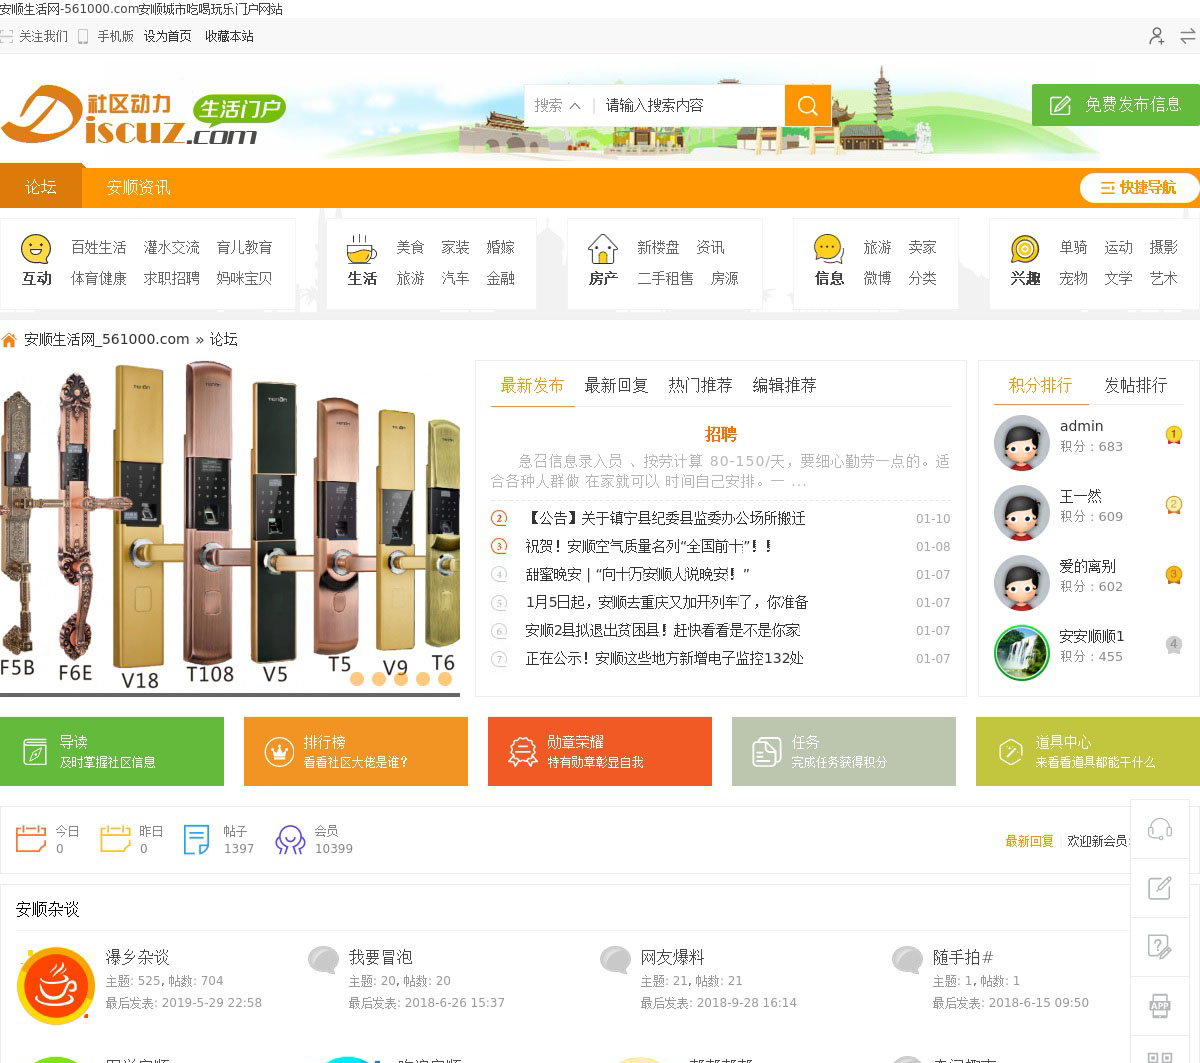Click the 排行榜 orange tile
The image size is (1200, 1063).
tap(356, 751)
